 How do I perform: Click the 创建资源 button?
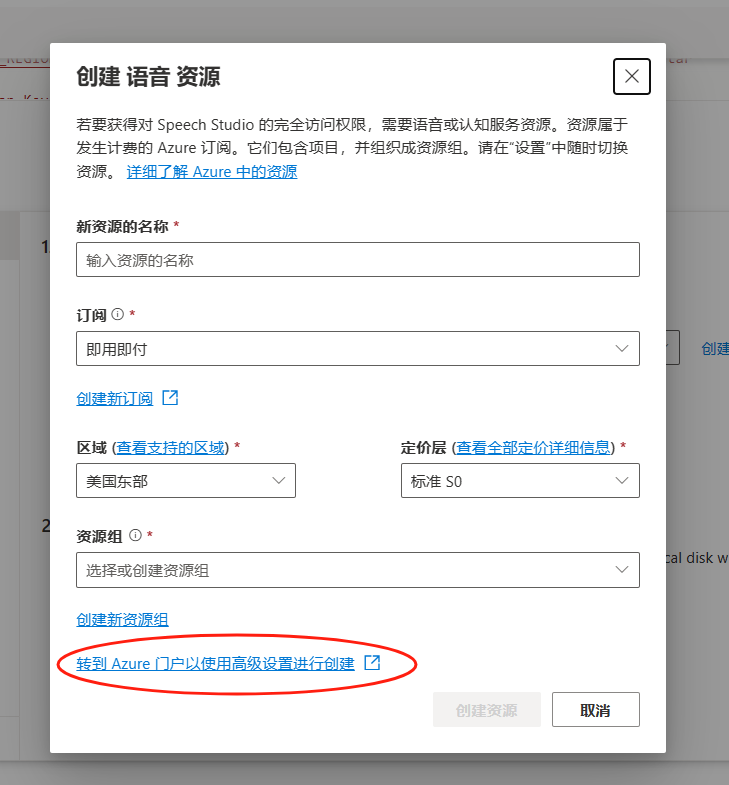[487, 710]
